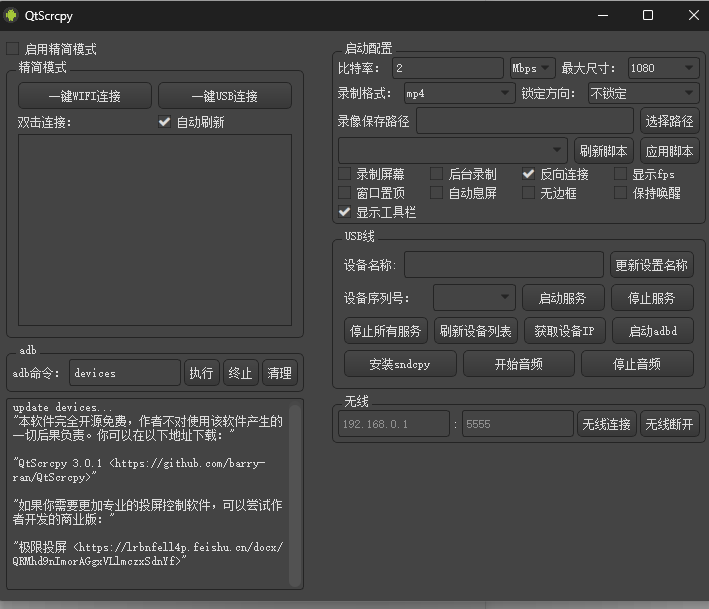Enable 自动息屏 option
Image resolution: width=709 pixels, height=609 pixels.
[436, 193]
